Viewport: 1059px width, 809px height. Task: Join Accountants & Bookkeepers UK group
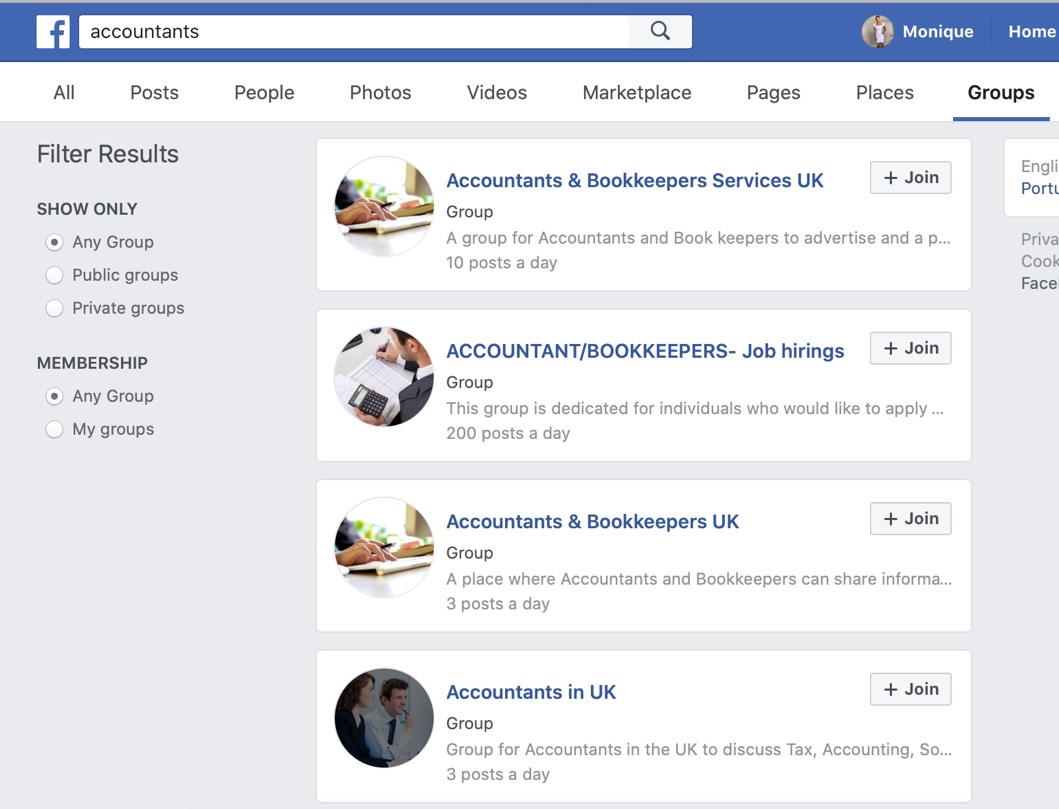[910, 518]
